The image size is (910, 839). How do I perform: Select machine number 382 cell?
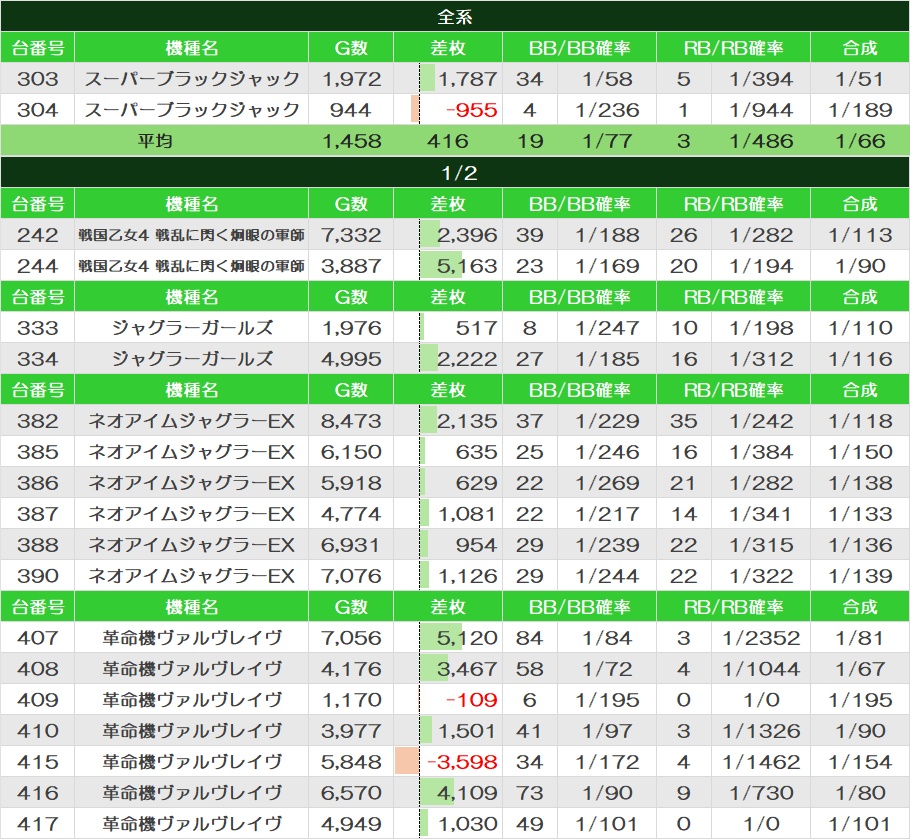pyautogui.click(x=38, y=421)
